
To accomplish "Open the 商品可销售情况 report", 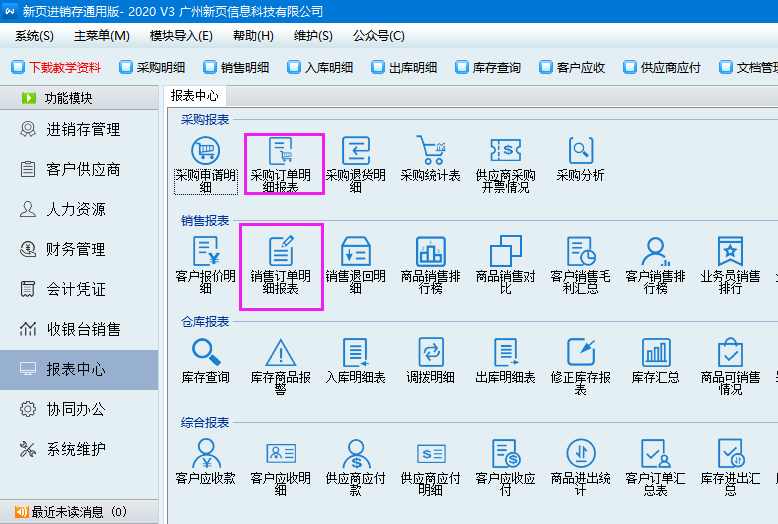I will pyautogui.click(x=730, y=367).
